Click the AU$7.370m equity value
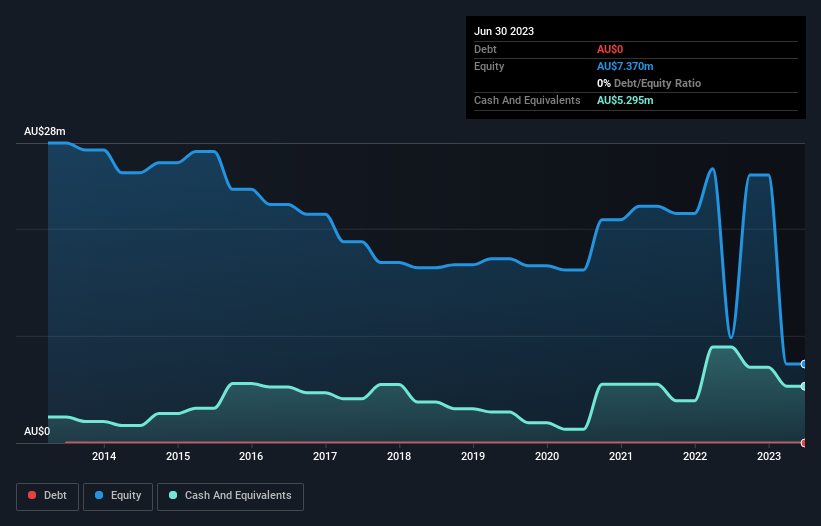The image size is (821, 526). click(x=625, y=66)
